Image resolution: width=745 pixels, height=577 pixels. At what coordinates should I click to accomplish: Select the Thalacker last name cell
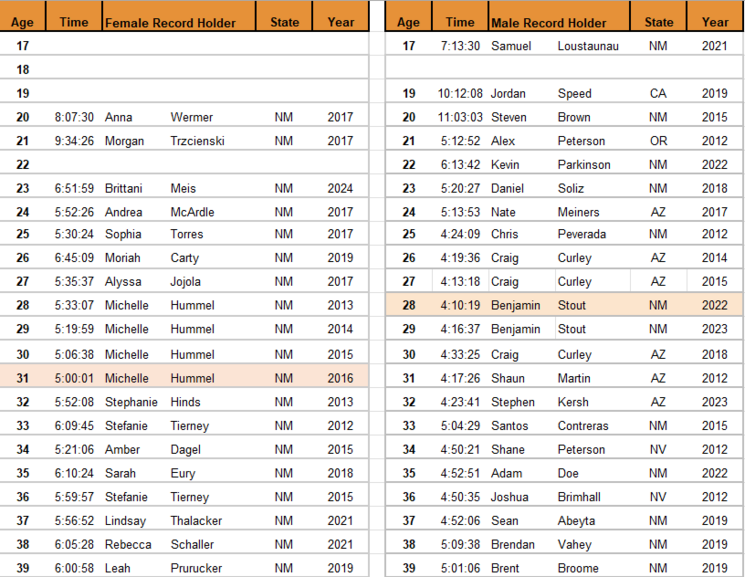(196, 521)
